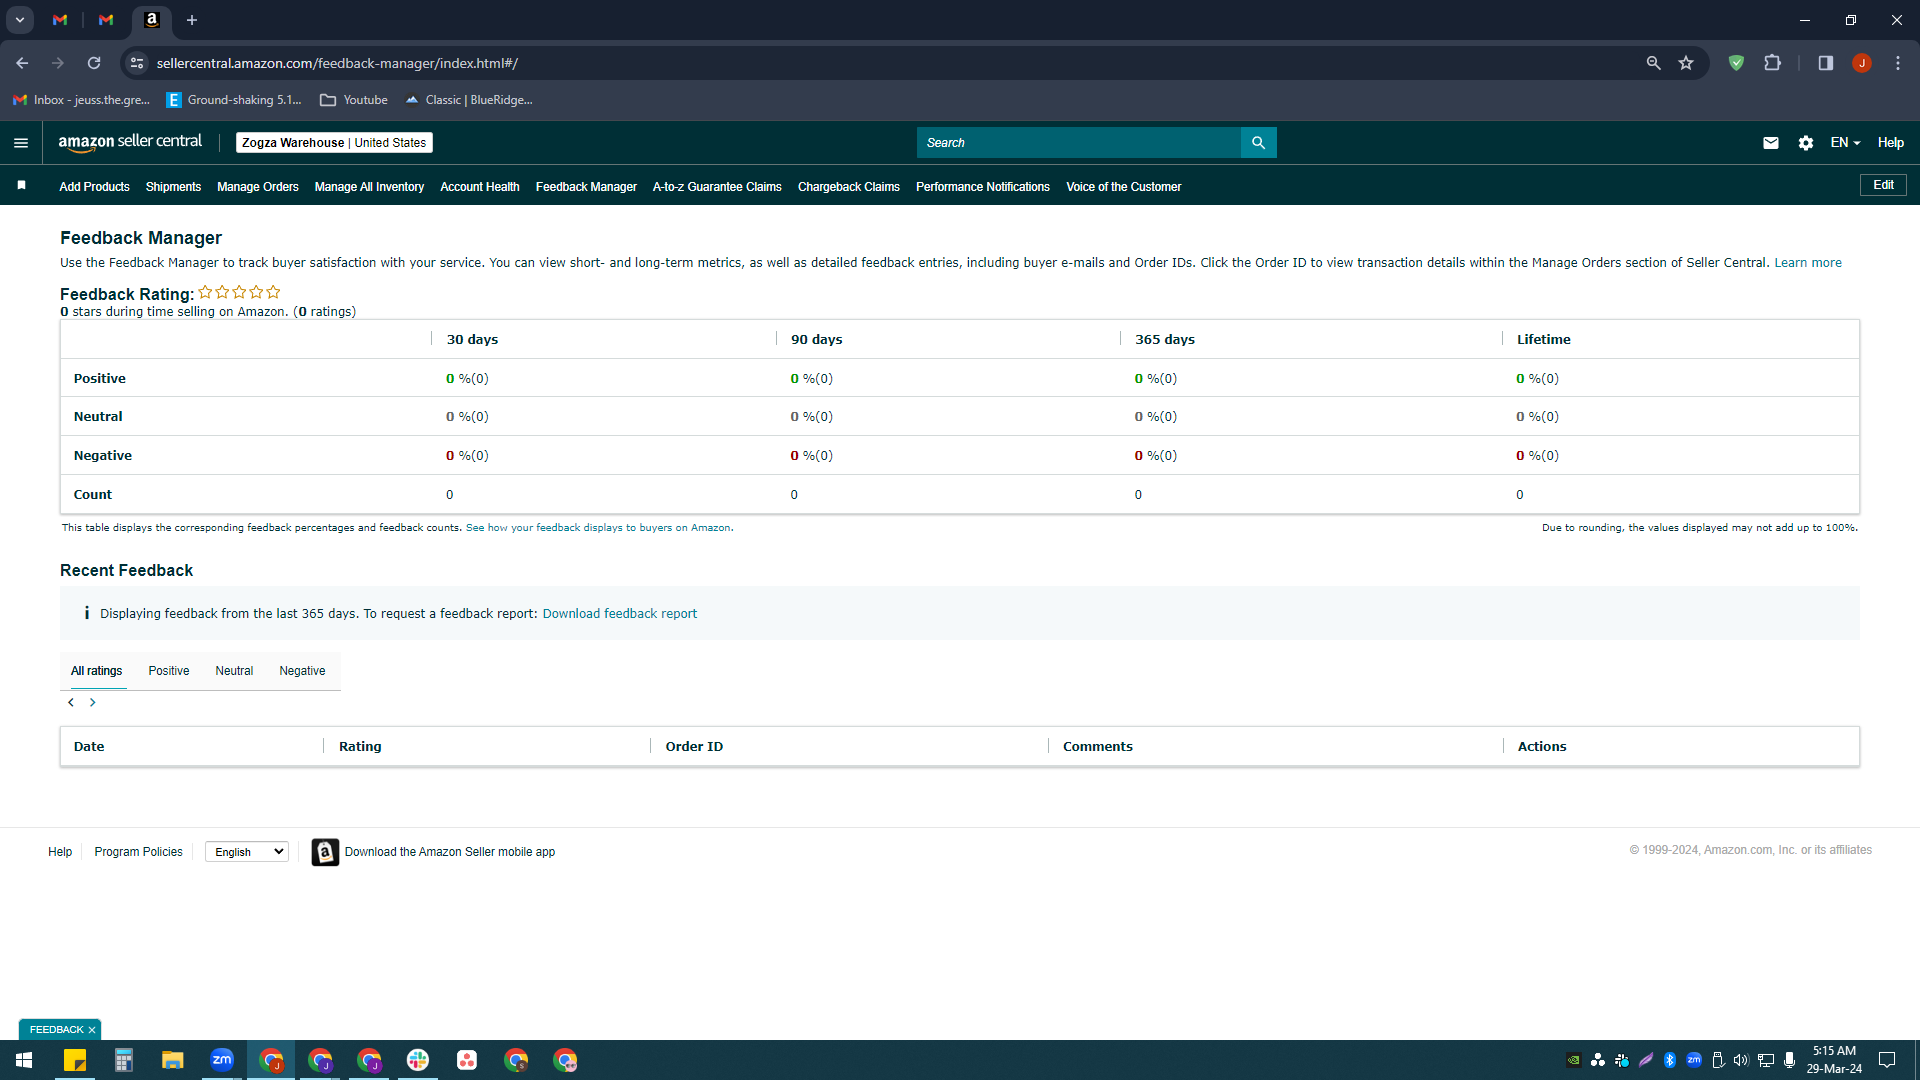Open A-to-z Guarantee Claims
The image size is (1920, 1080).
tap(717, 187)
